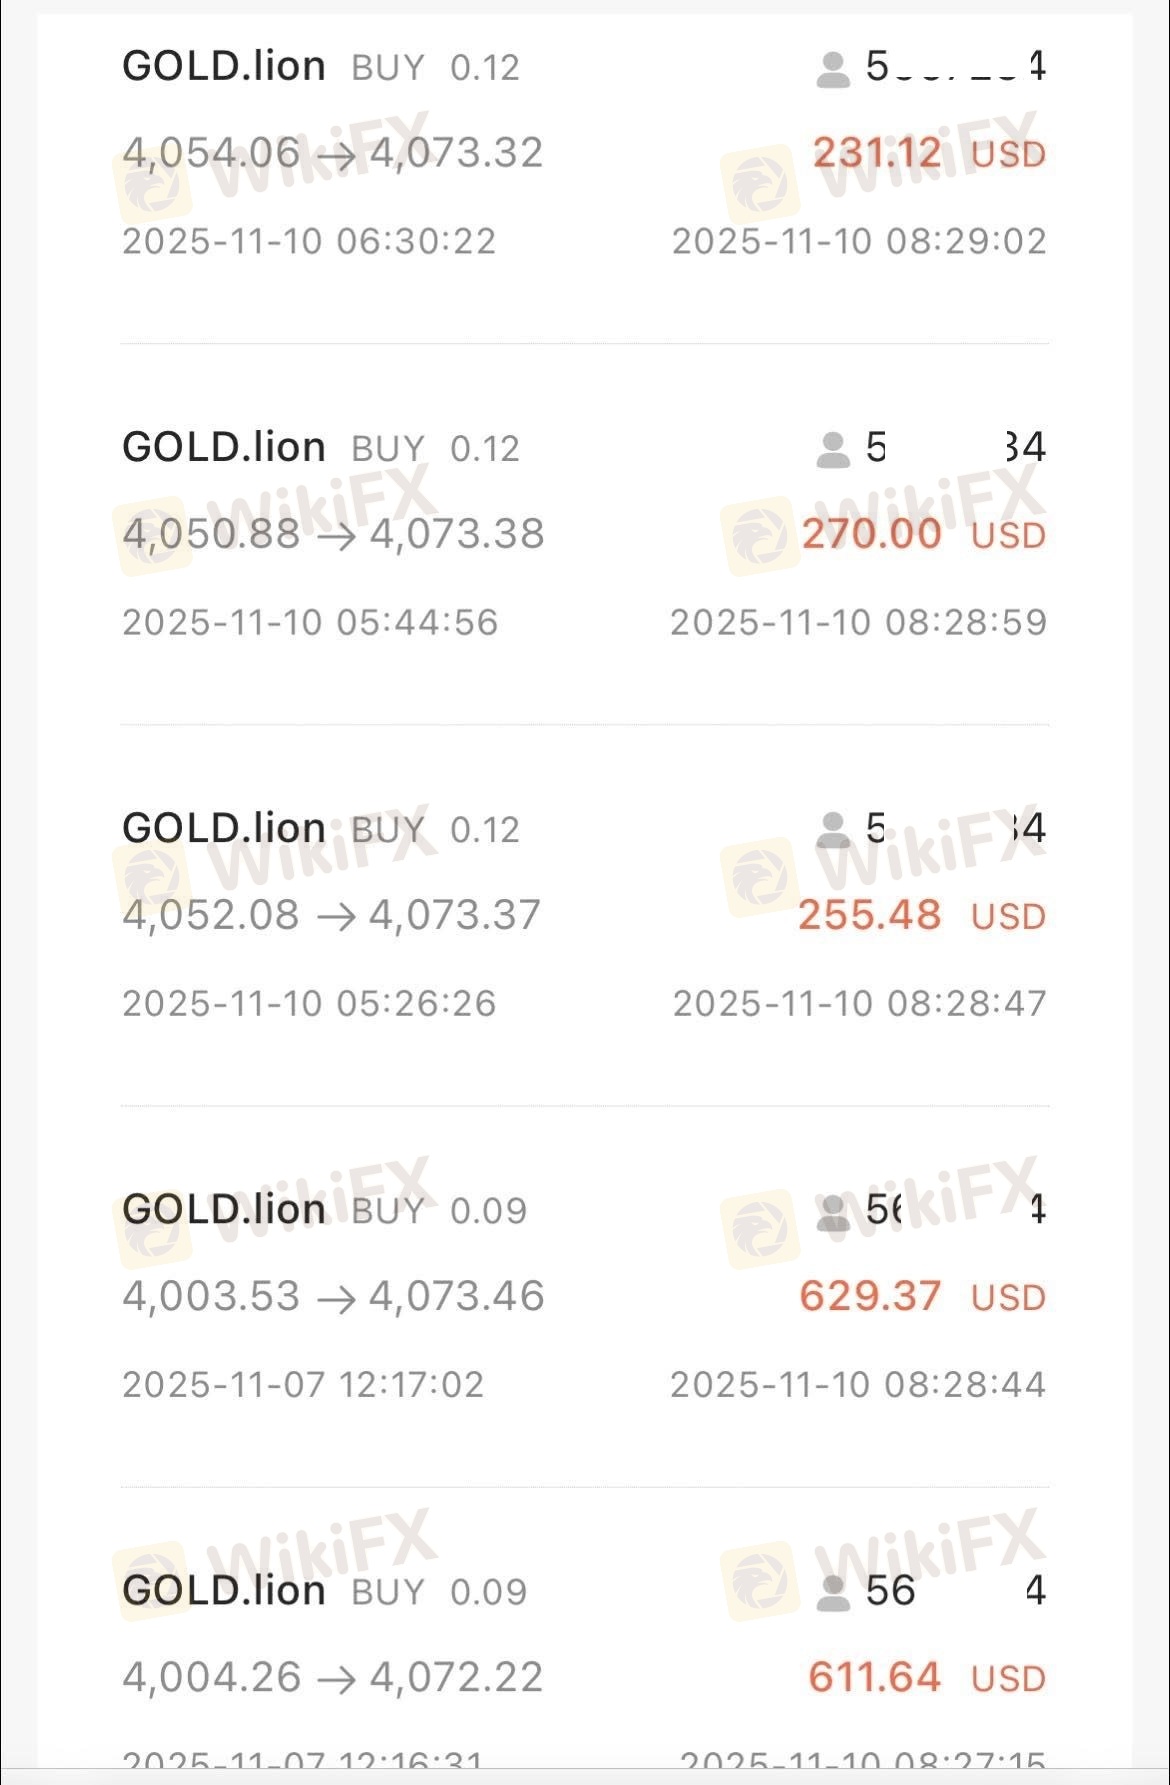Click open time 2025-11-07 12:17:02
This screenshot has width=1170, height=1785.
pos(303,1385)
